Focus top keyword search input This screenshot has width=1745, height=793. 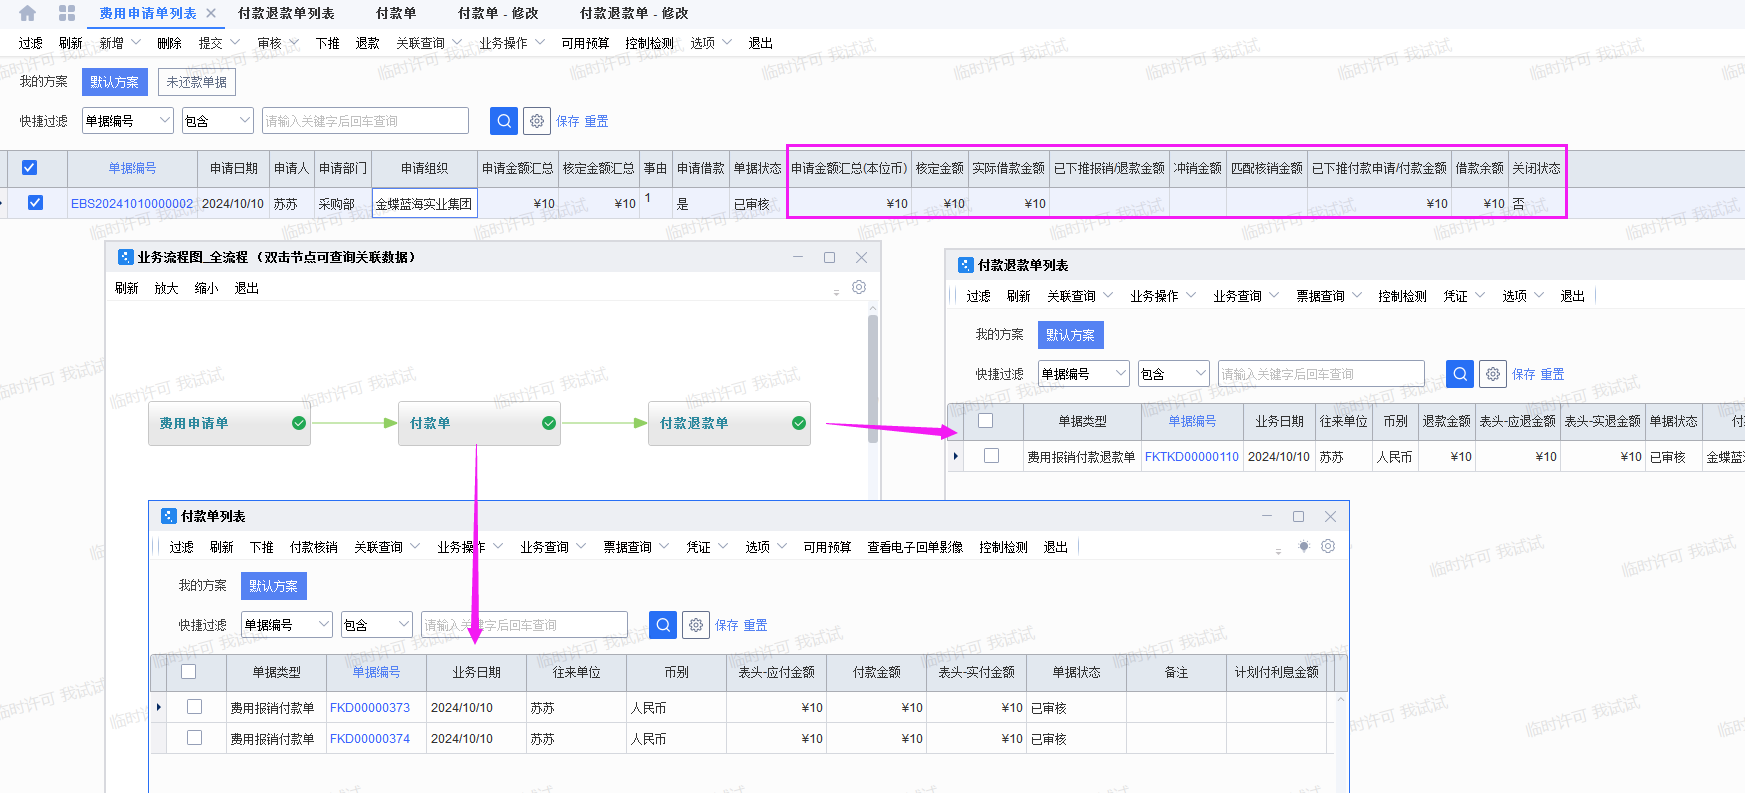tap(365, 121)
